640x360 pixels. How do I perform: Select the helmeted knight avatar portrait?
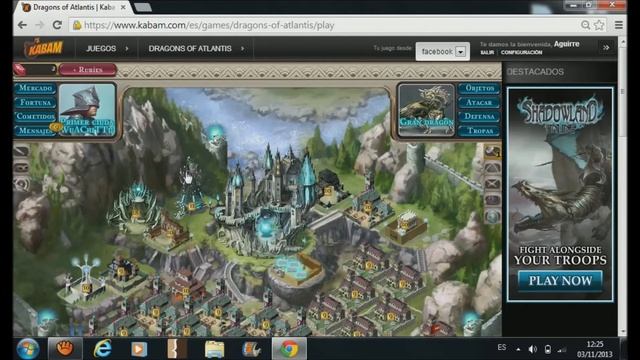pyautogui.click(x=87, y=109)
